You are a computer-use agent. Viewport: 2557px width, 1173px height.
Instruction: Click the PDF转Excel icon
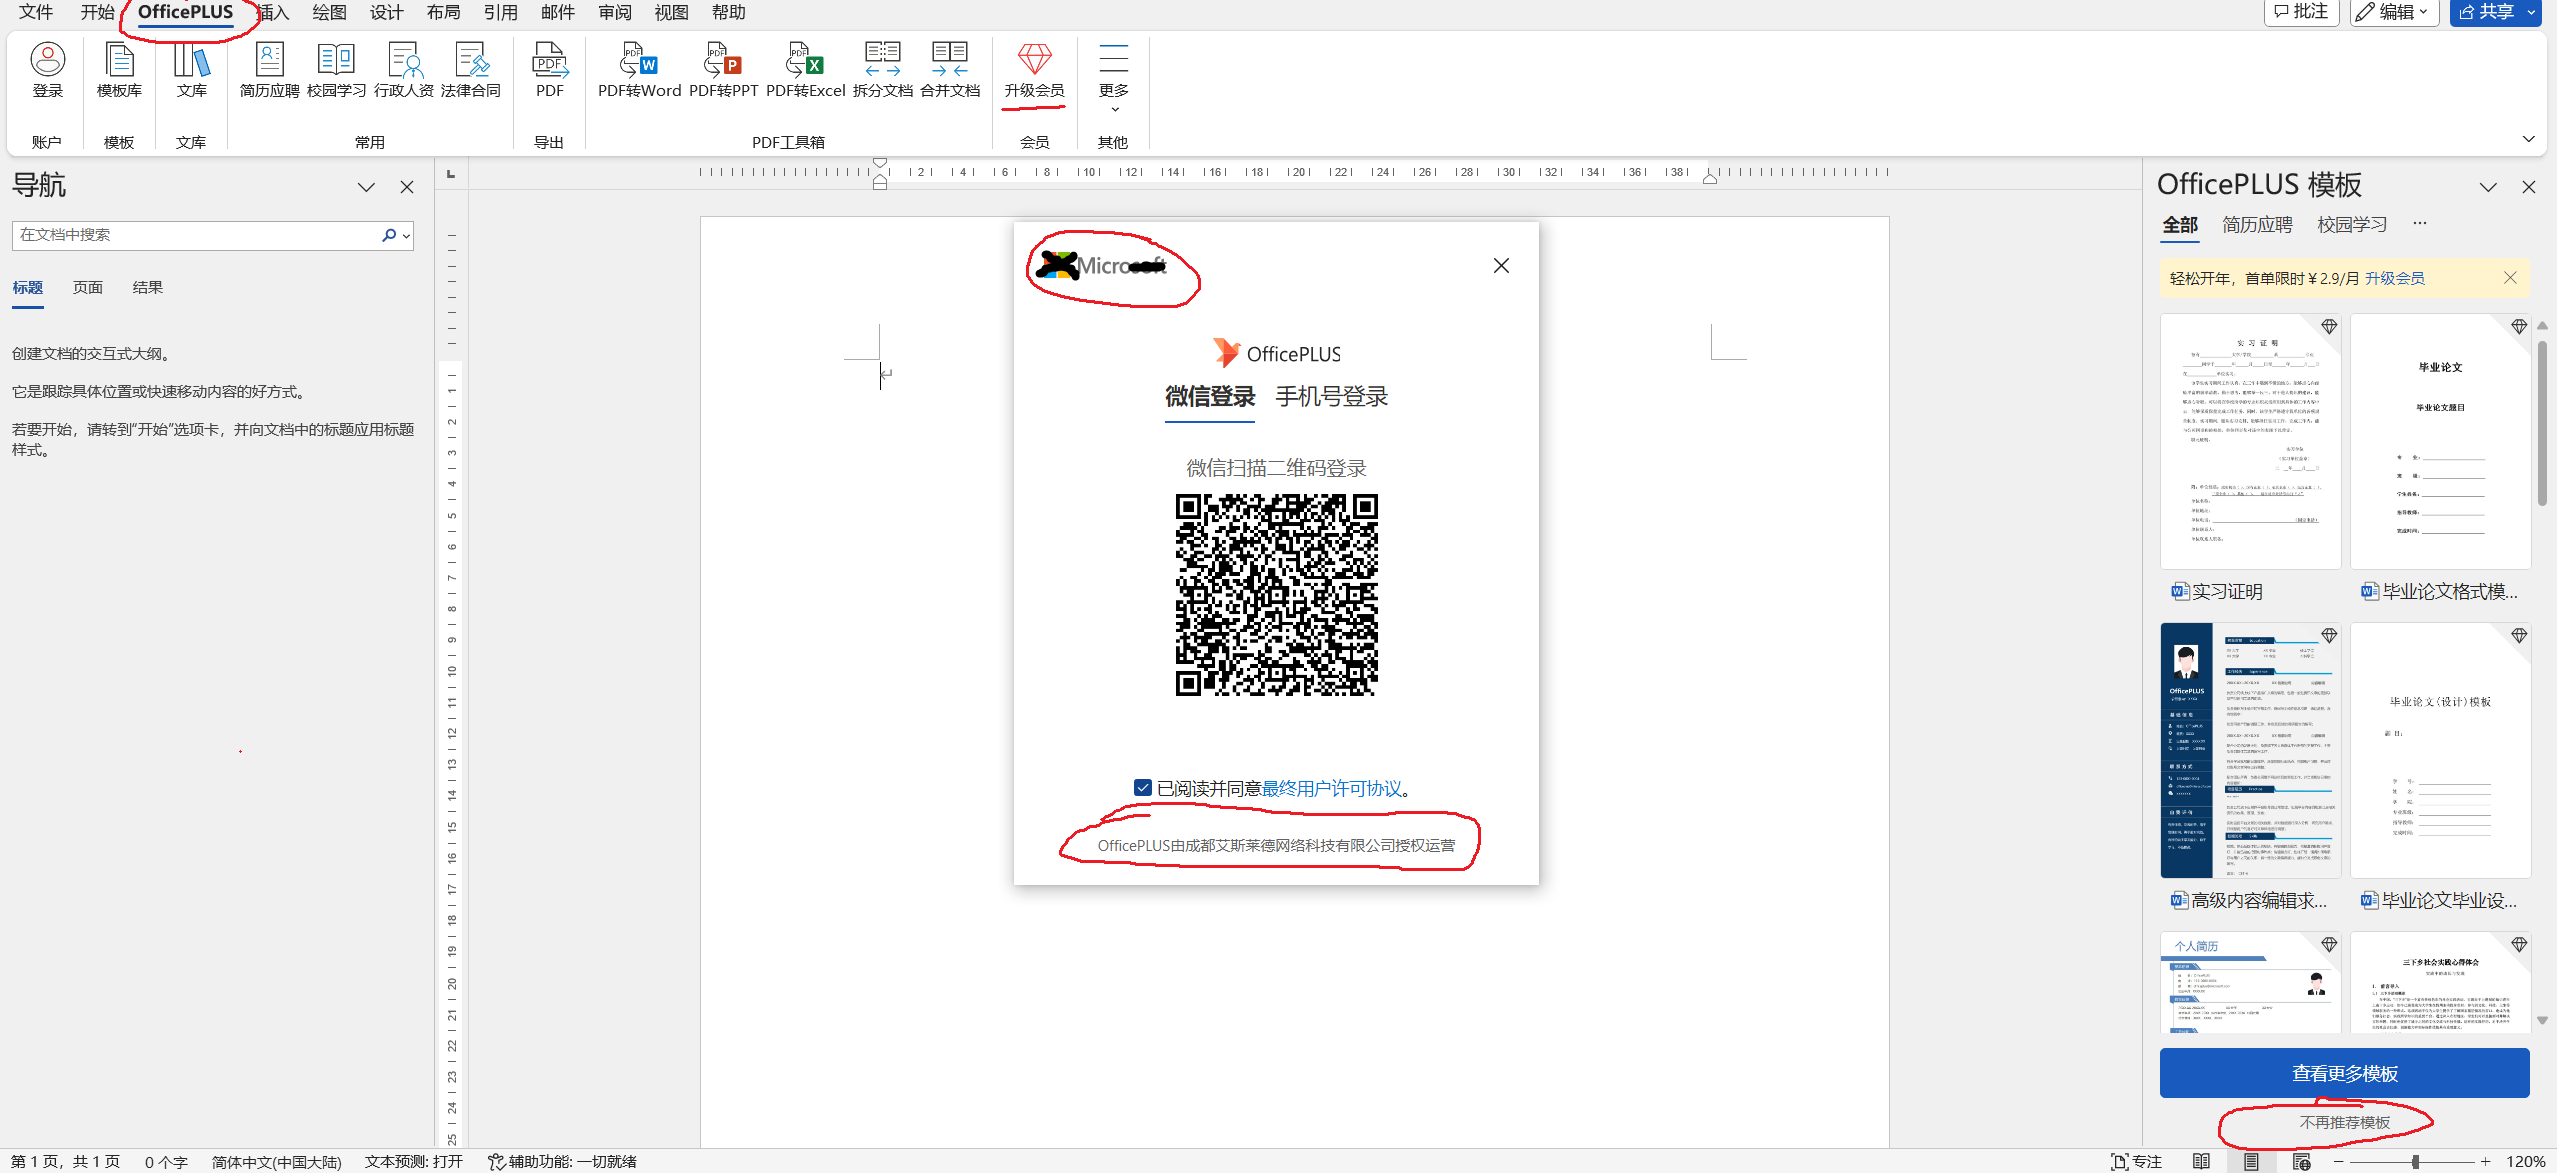(x=805, y=61)
